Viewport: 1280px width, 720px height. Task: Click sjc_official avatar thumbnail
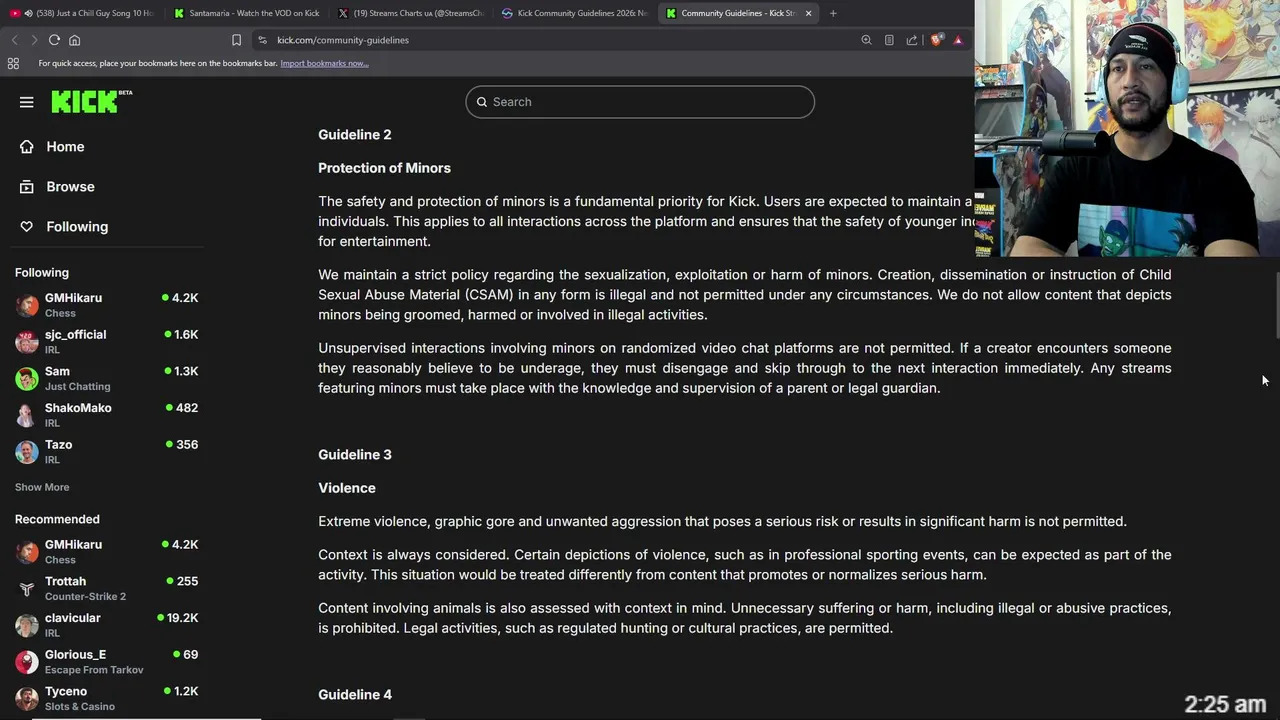pos(27,342)
